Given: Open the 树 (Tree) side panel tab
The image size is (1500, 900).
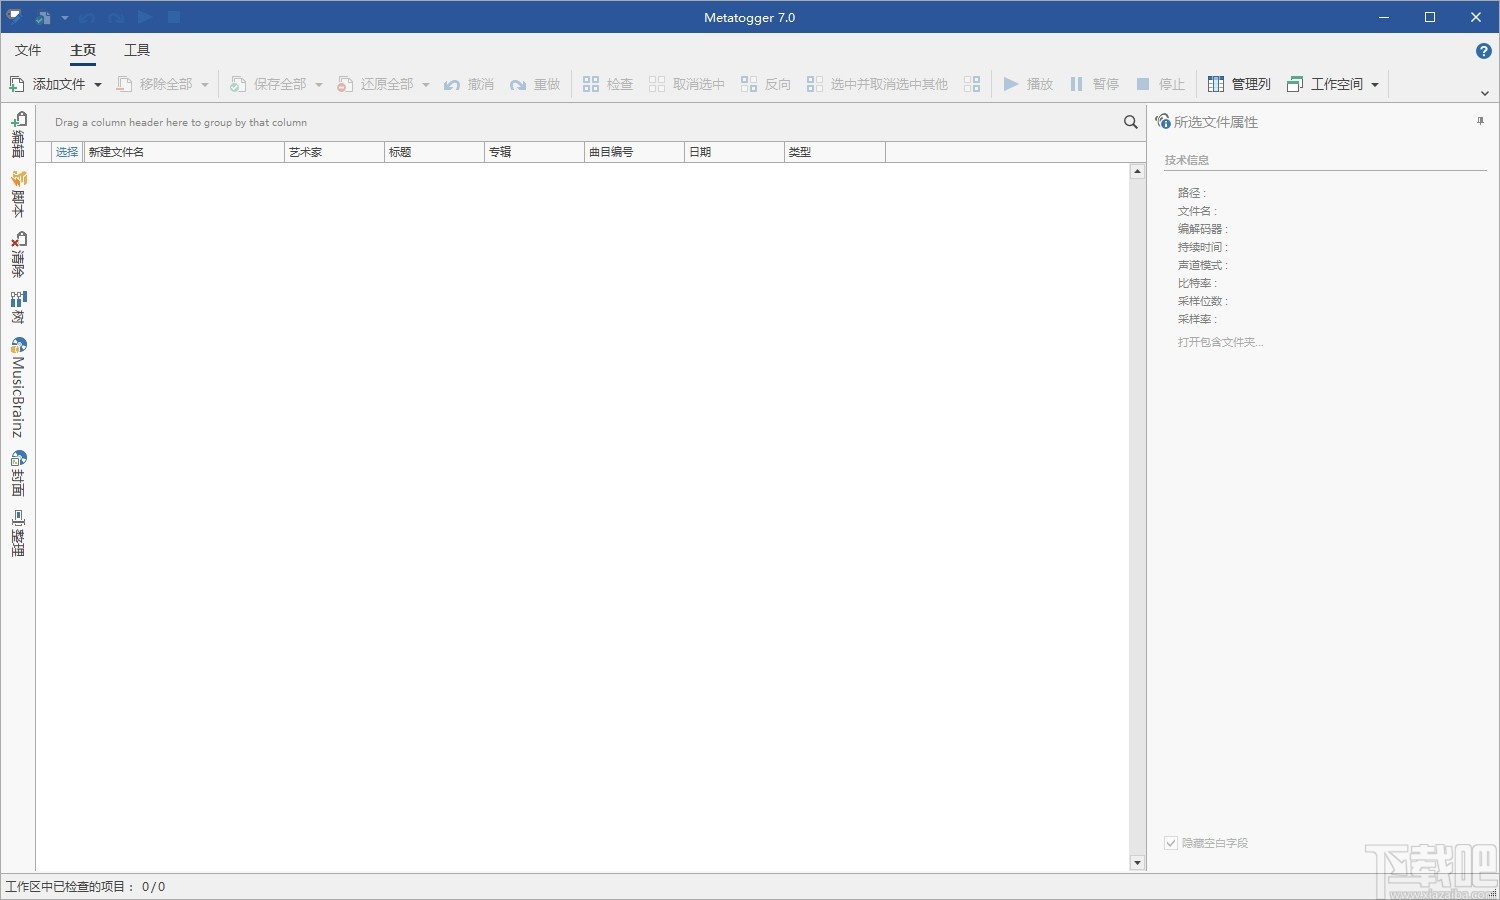Looking at the screenshot, I should click(18, 307).
